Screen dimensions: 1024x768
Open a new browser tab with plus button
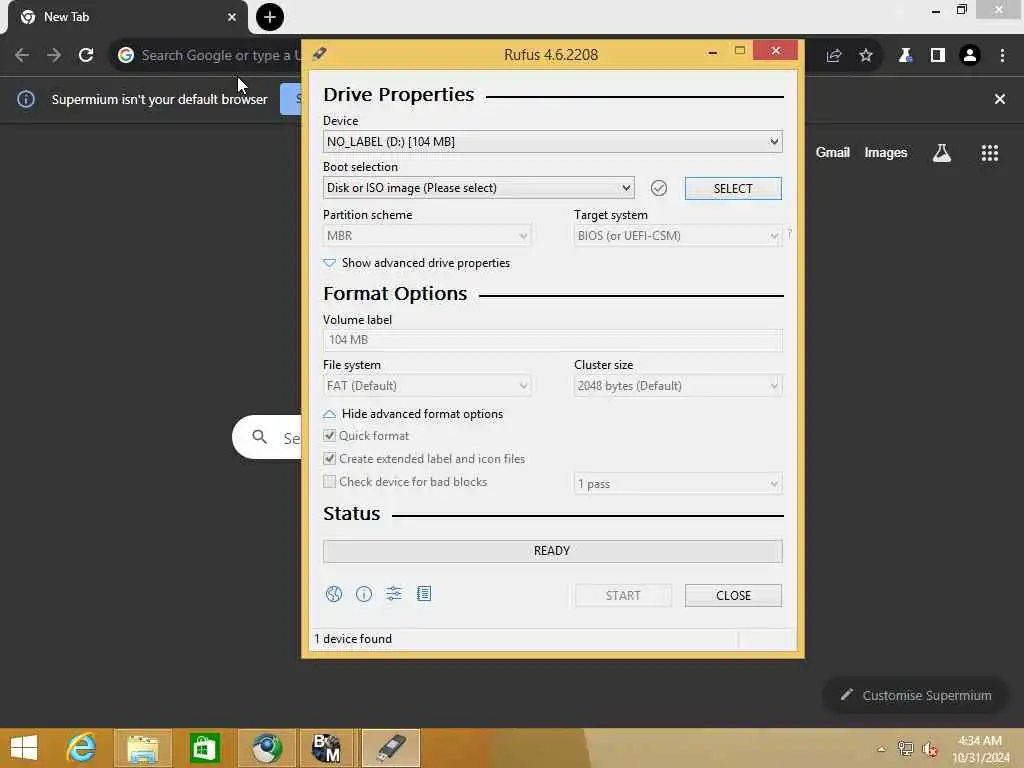point(270,17)
